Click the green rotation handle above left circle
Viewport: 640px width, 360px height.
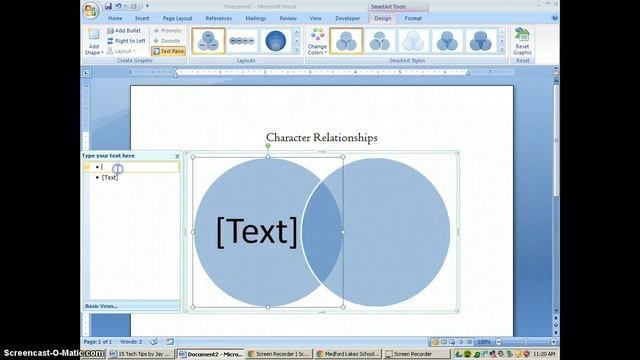(x=268, y=146)
